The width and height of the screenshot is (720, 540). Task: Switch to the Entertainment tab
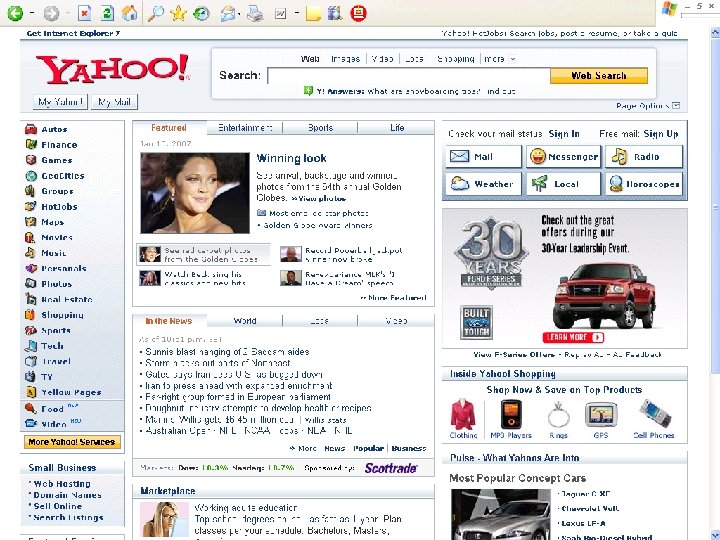(245, 128)
